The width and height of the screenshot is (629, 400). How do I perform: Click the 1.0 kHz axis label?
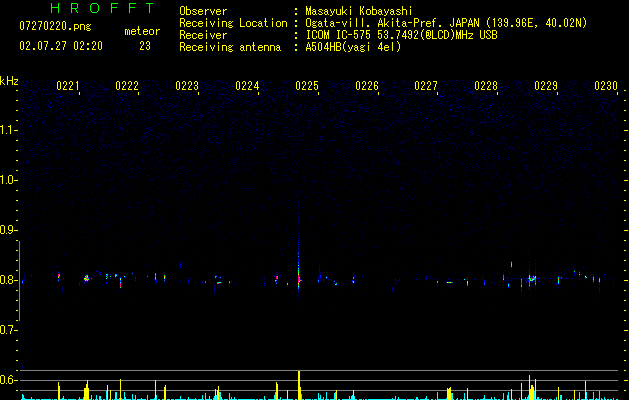coord(8,180)
